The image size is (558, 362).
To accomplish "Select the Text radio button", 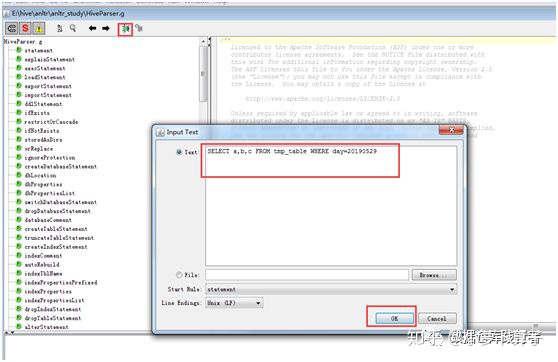I will pos(179,152).
